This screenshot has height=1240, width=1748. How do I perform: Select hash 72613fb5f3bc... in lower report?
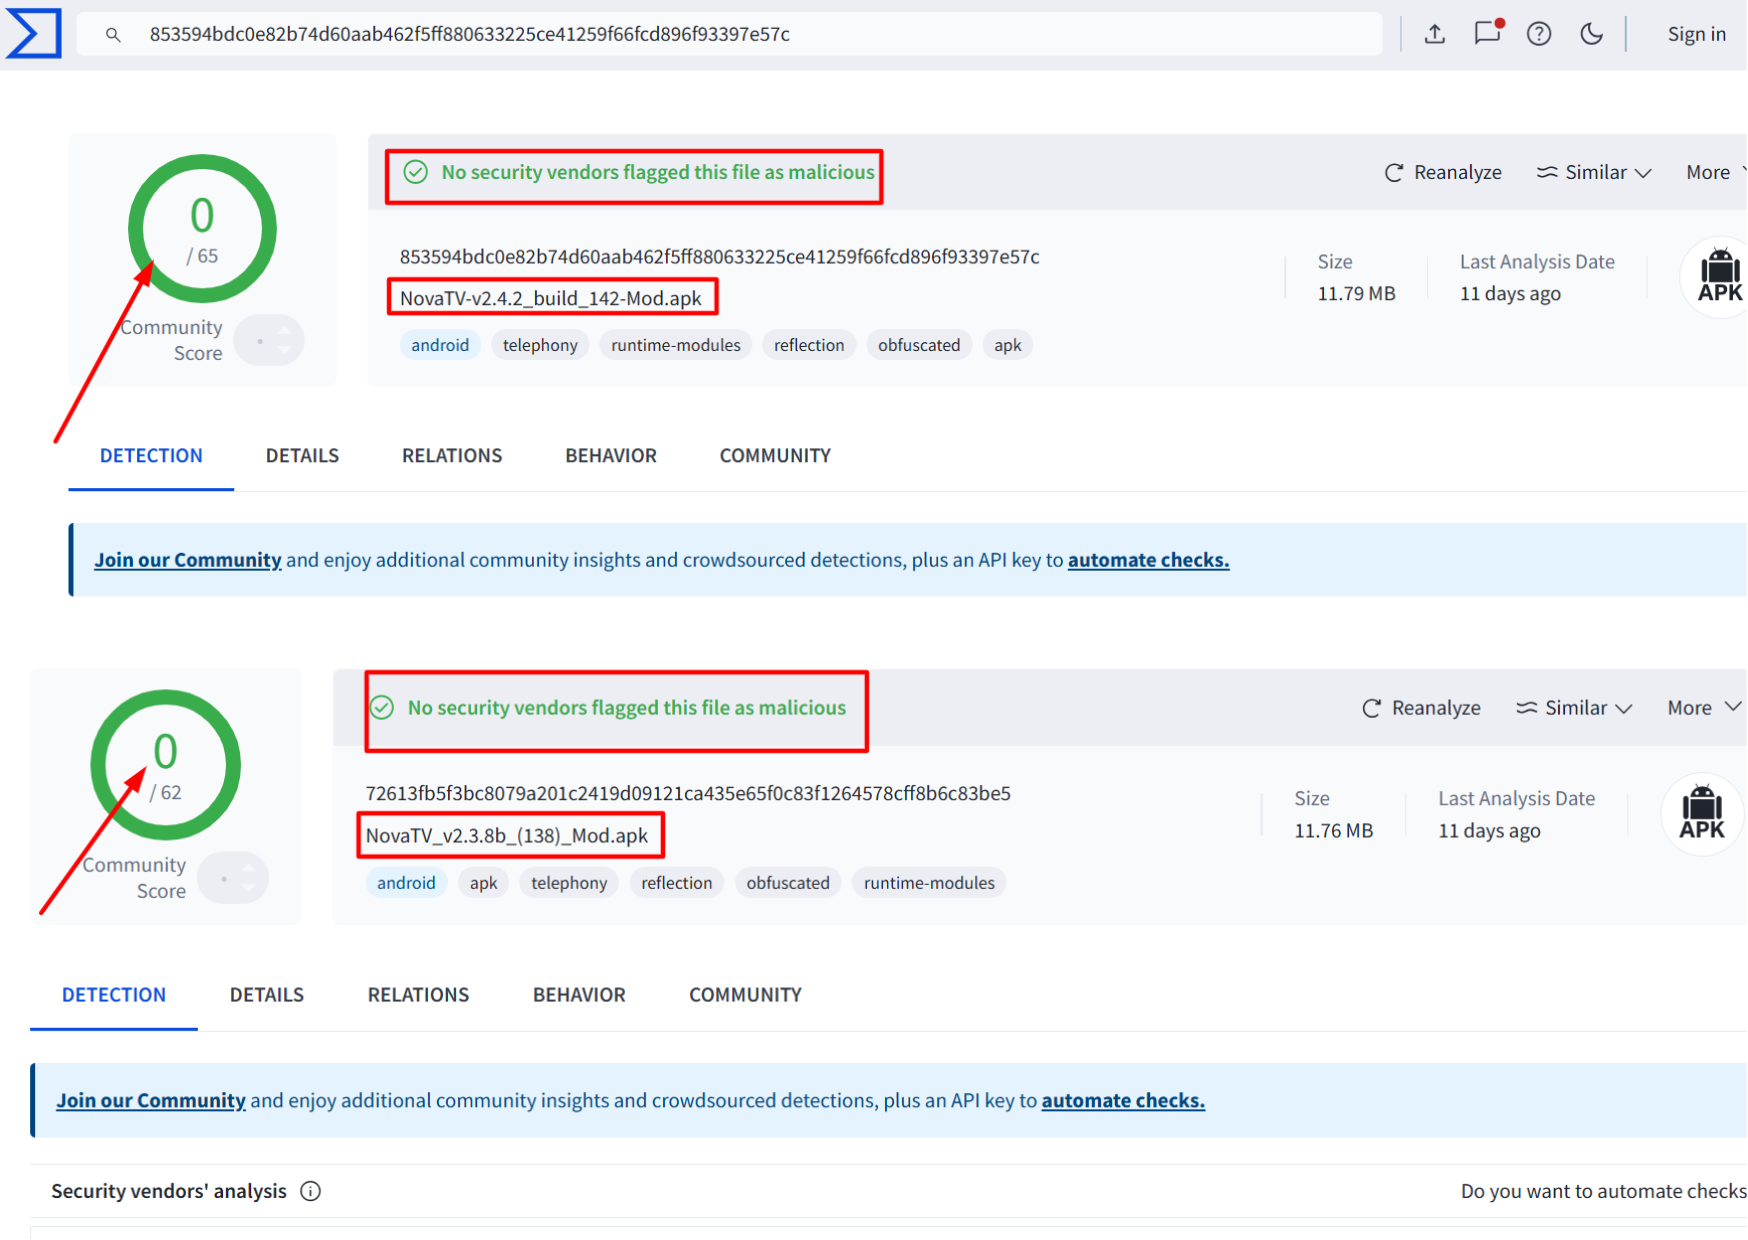[688, 794]
